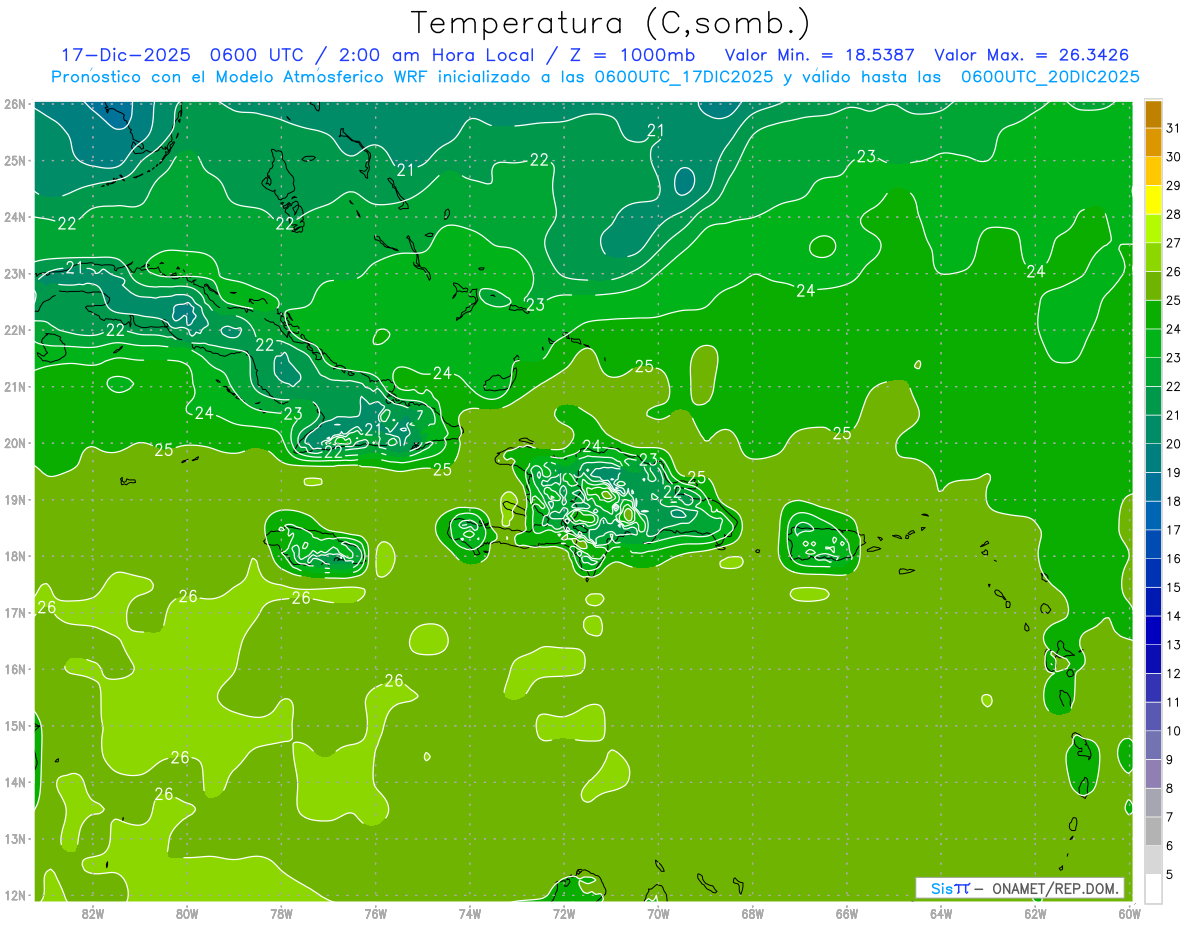Click the title 'Temperatura (C,somb.)'

[611, 23]
